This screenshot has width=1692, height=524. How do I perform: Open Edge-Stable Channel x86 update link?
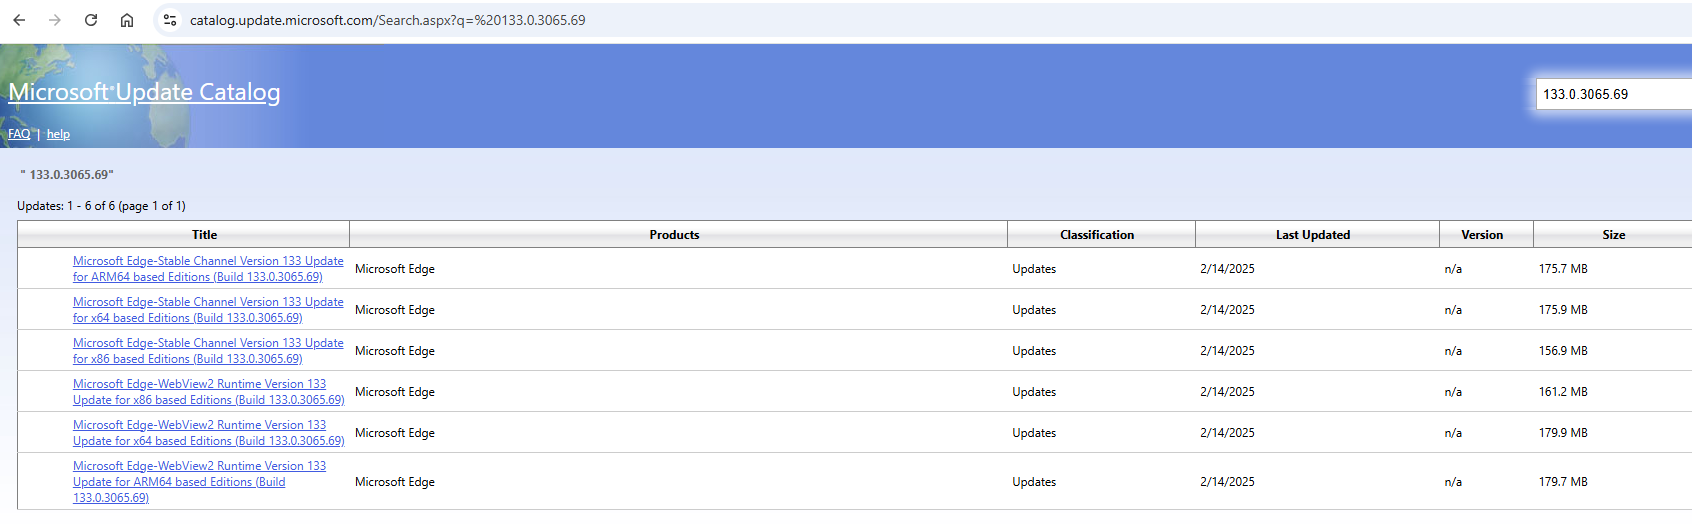(x=208, y=351)
